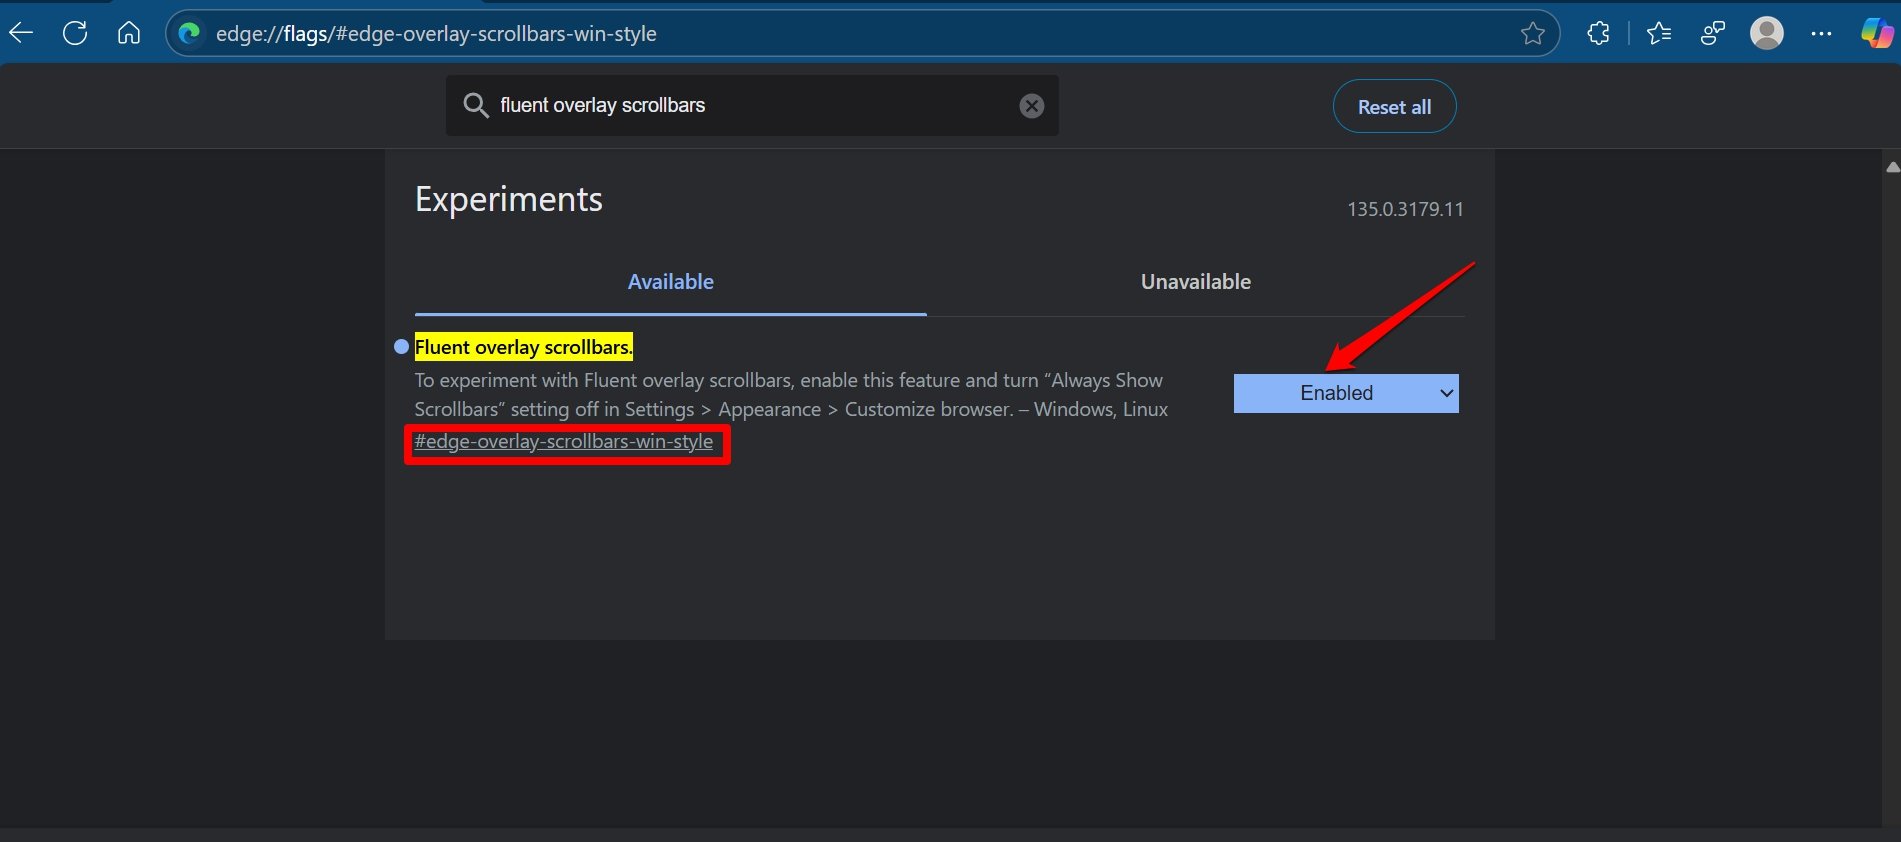Viewport: 1901px width, 842px height.
Task: Add this page to favorites using the star
Action: pyautogui.click(x=1532, y=34)
